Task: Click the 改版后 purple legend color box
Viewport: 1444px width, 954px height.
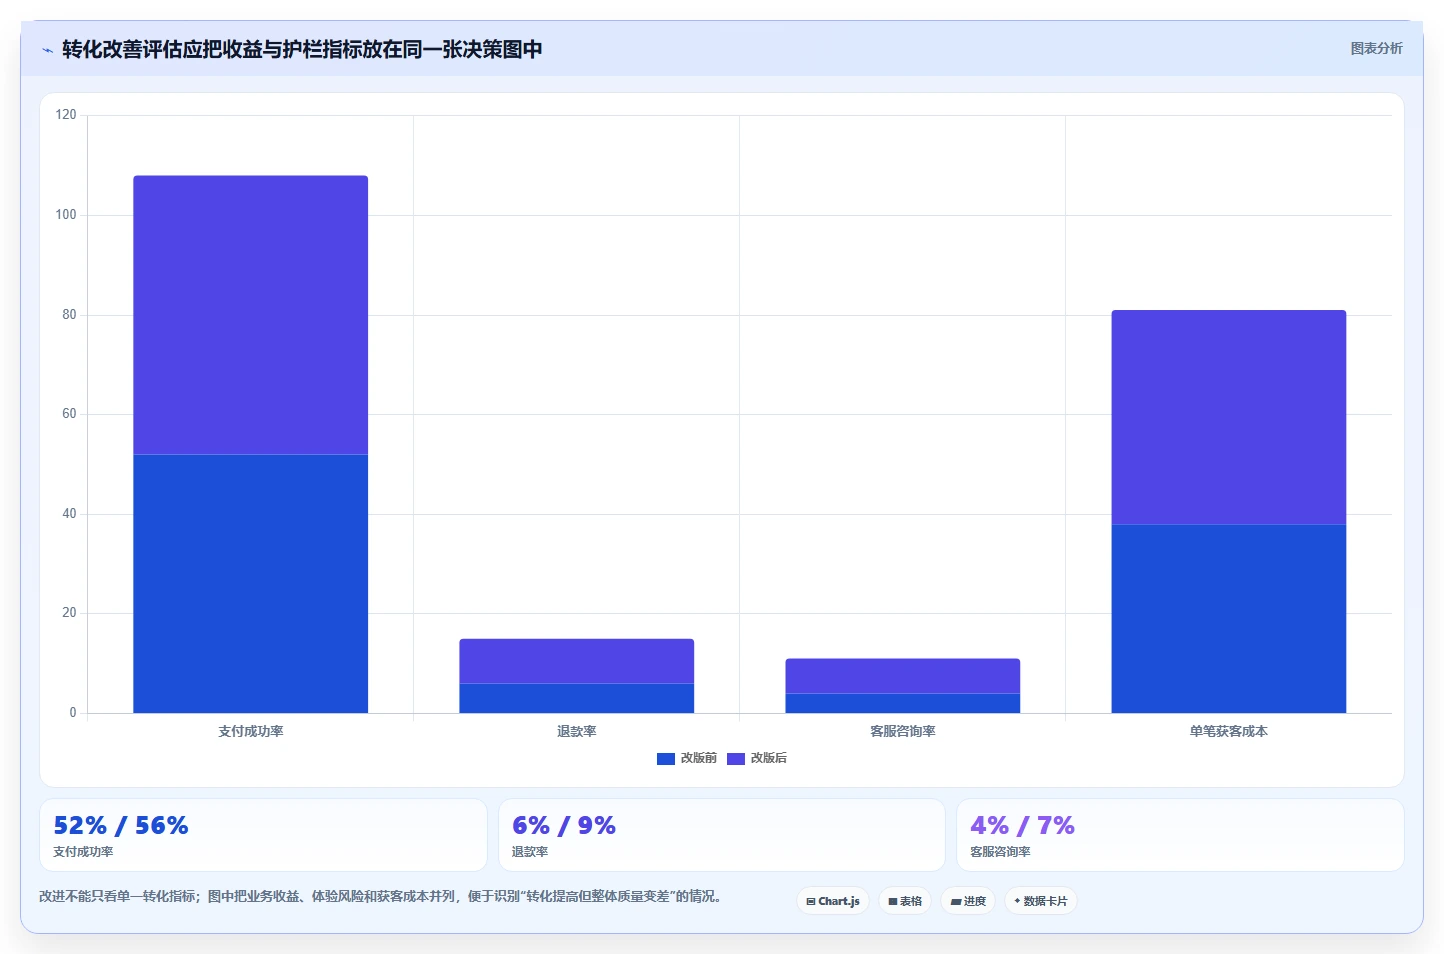Action: [x=736, y=759]
